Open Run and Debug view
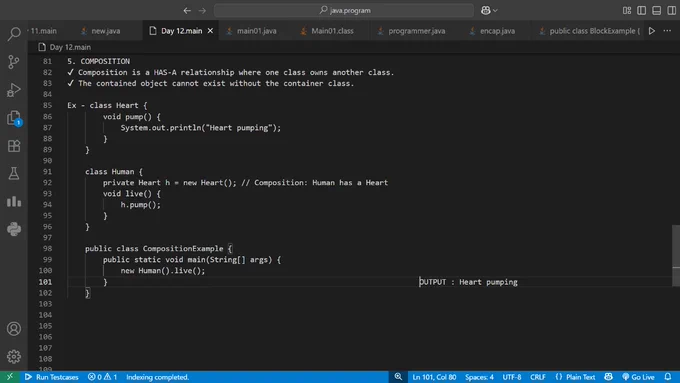Viewport: 680px width, 383px height. (14, 90)
